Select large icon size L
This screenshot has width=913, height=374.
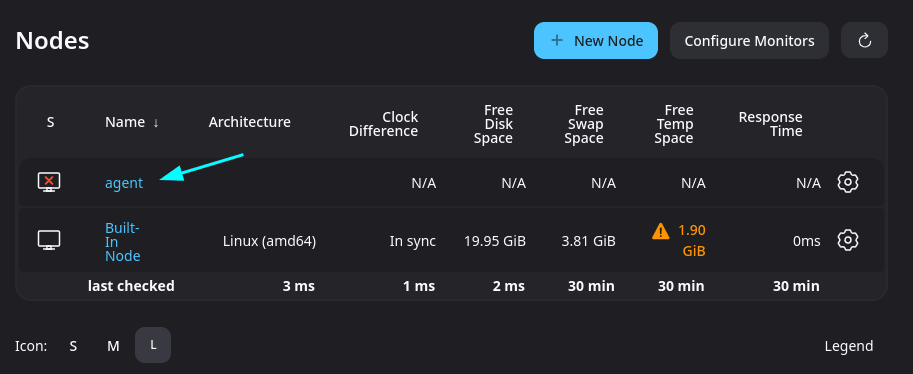click(153, 345)
